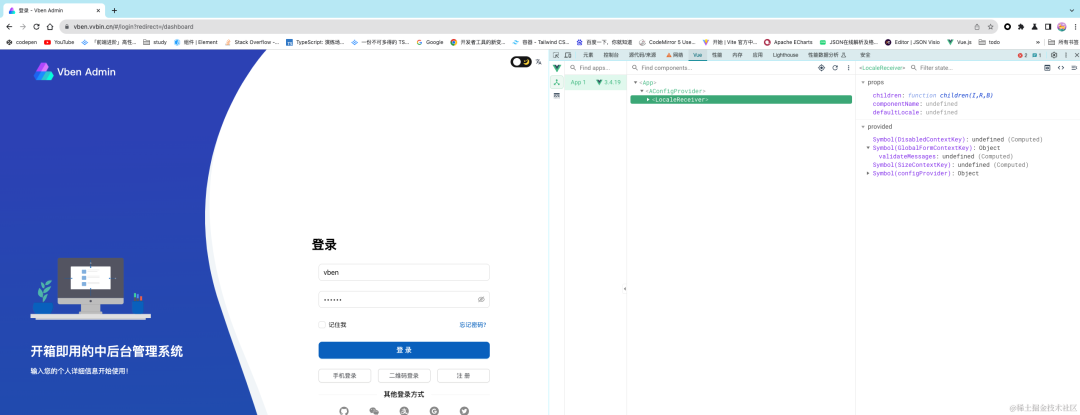Expand Symbol(configProvider) object
Screen dimensions: 1080x415
(x=868, y=173)
